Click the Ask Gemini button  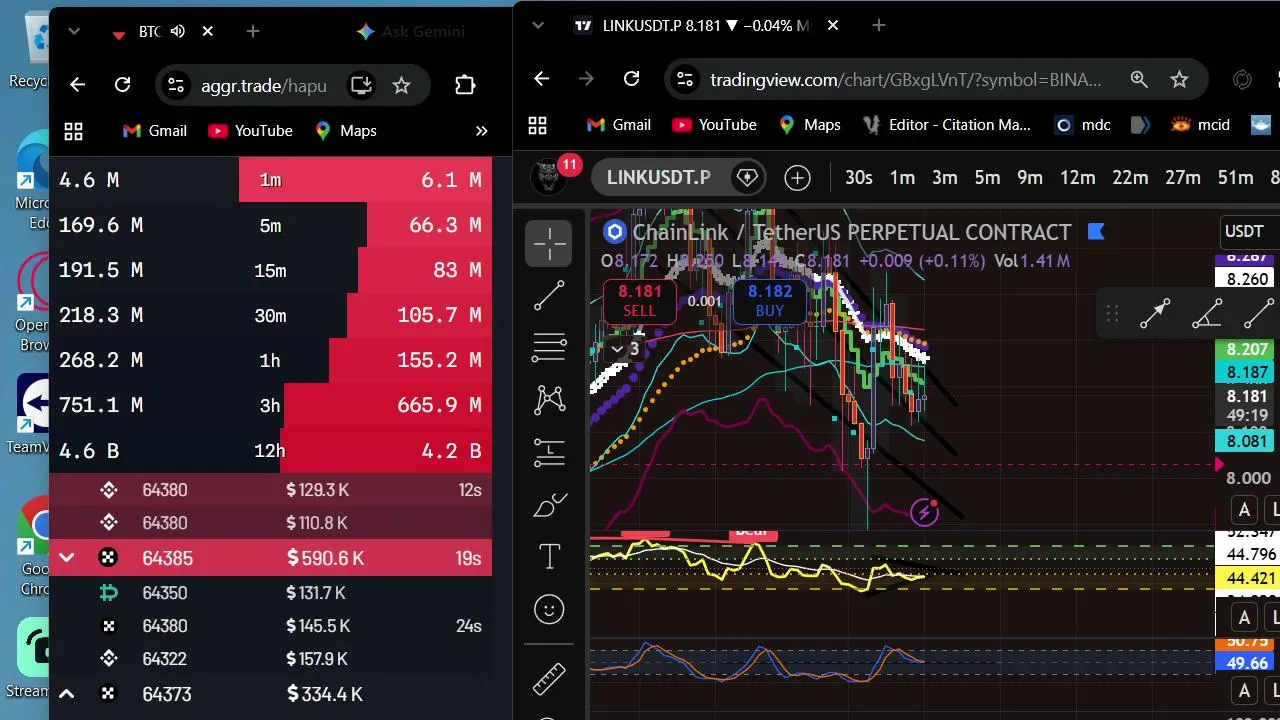click(411, 32)
